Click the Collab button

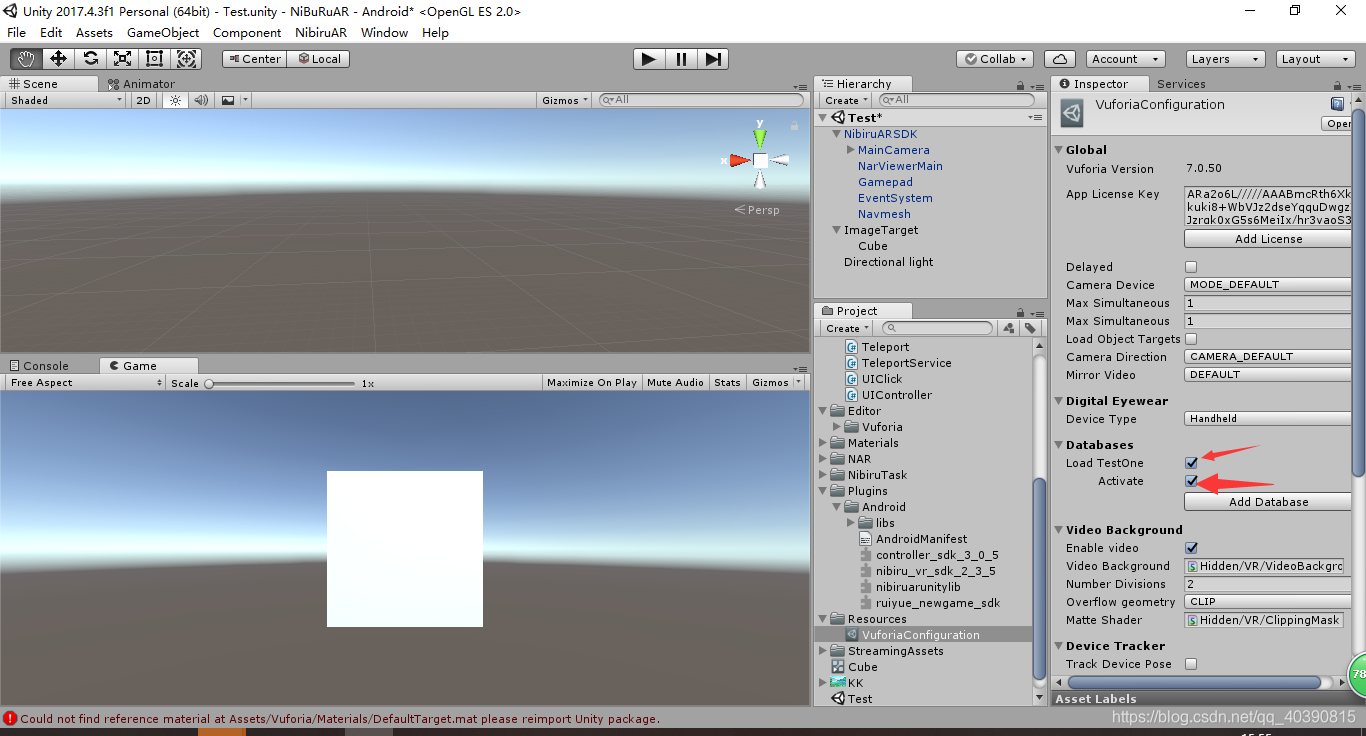tap(995, 59)
